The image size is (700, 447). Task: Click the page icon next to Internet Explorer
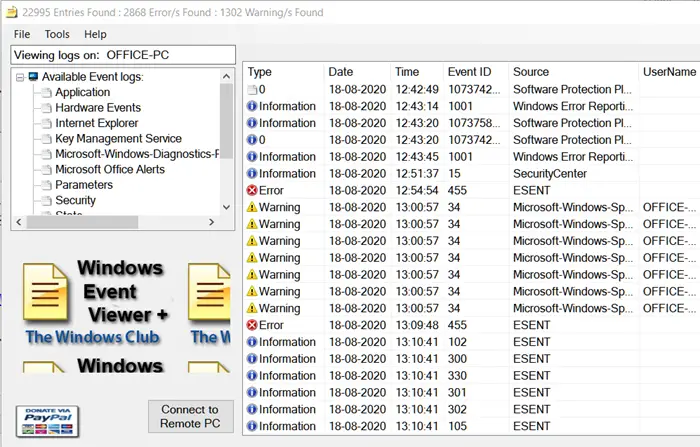point(46,124)
